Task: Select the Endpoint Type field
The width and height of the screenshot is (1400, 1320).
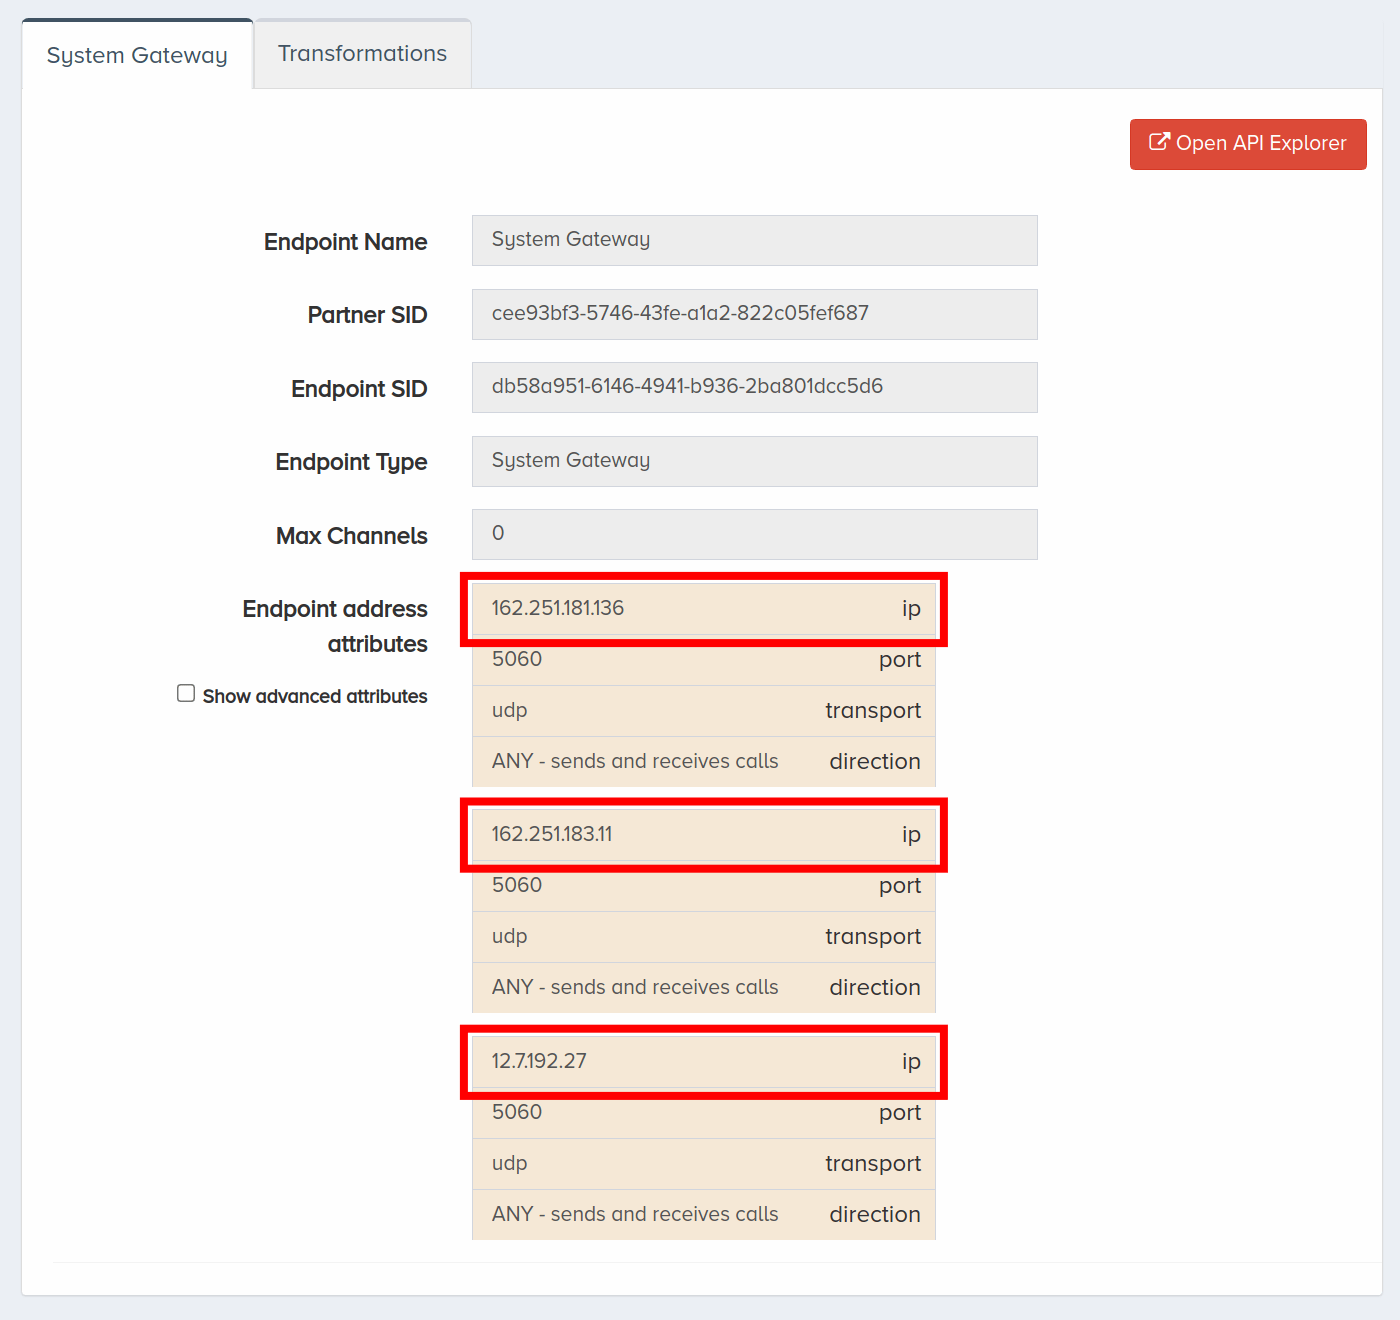Action: [755, 461]
